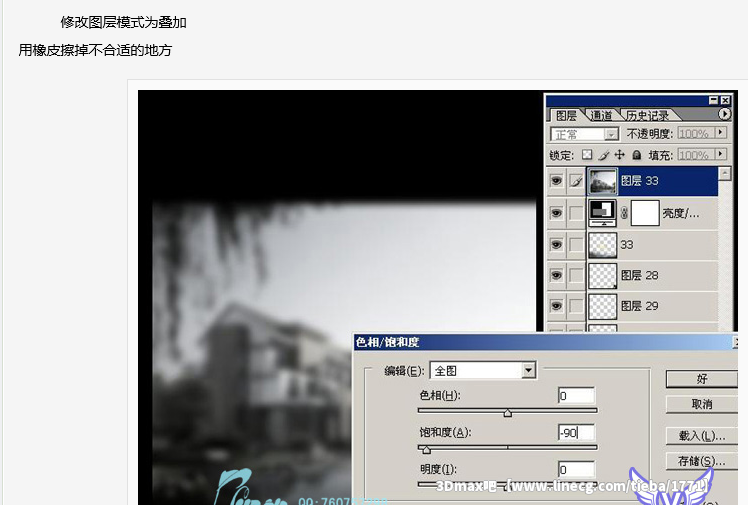
Task: Select the layer named 33
Action: point(632,245)
